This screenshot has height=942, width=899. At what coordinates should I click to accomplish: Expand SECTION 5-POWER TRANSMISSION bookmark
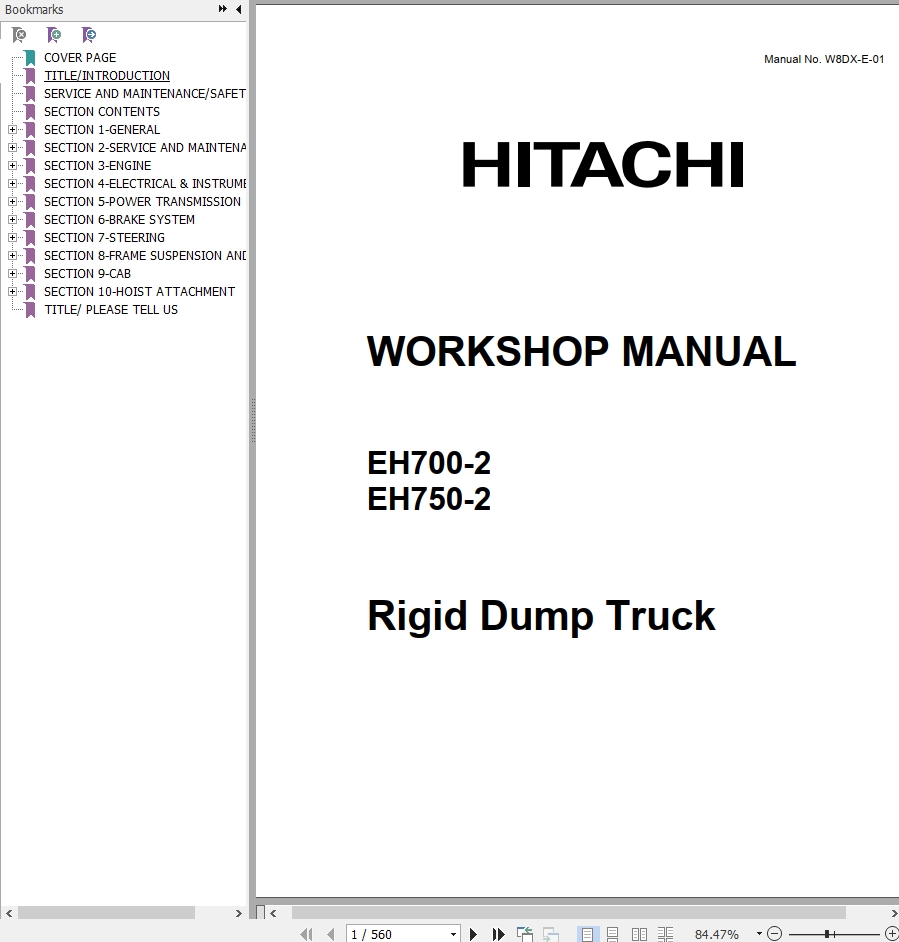(12, 201)
